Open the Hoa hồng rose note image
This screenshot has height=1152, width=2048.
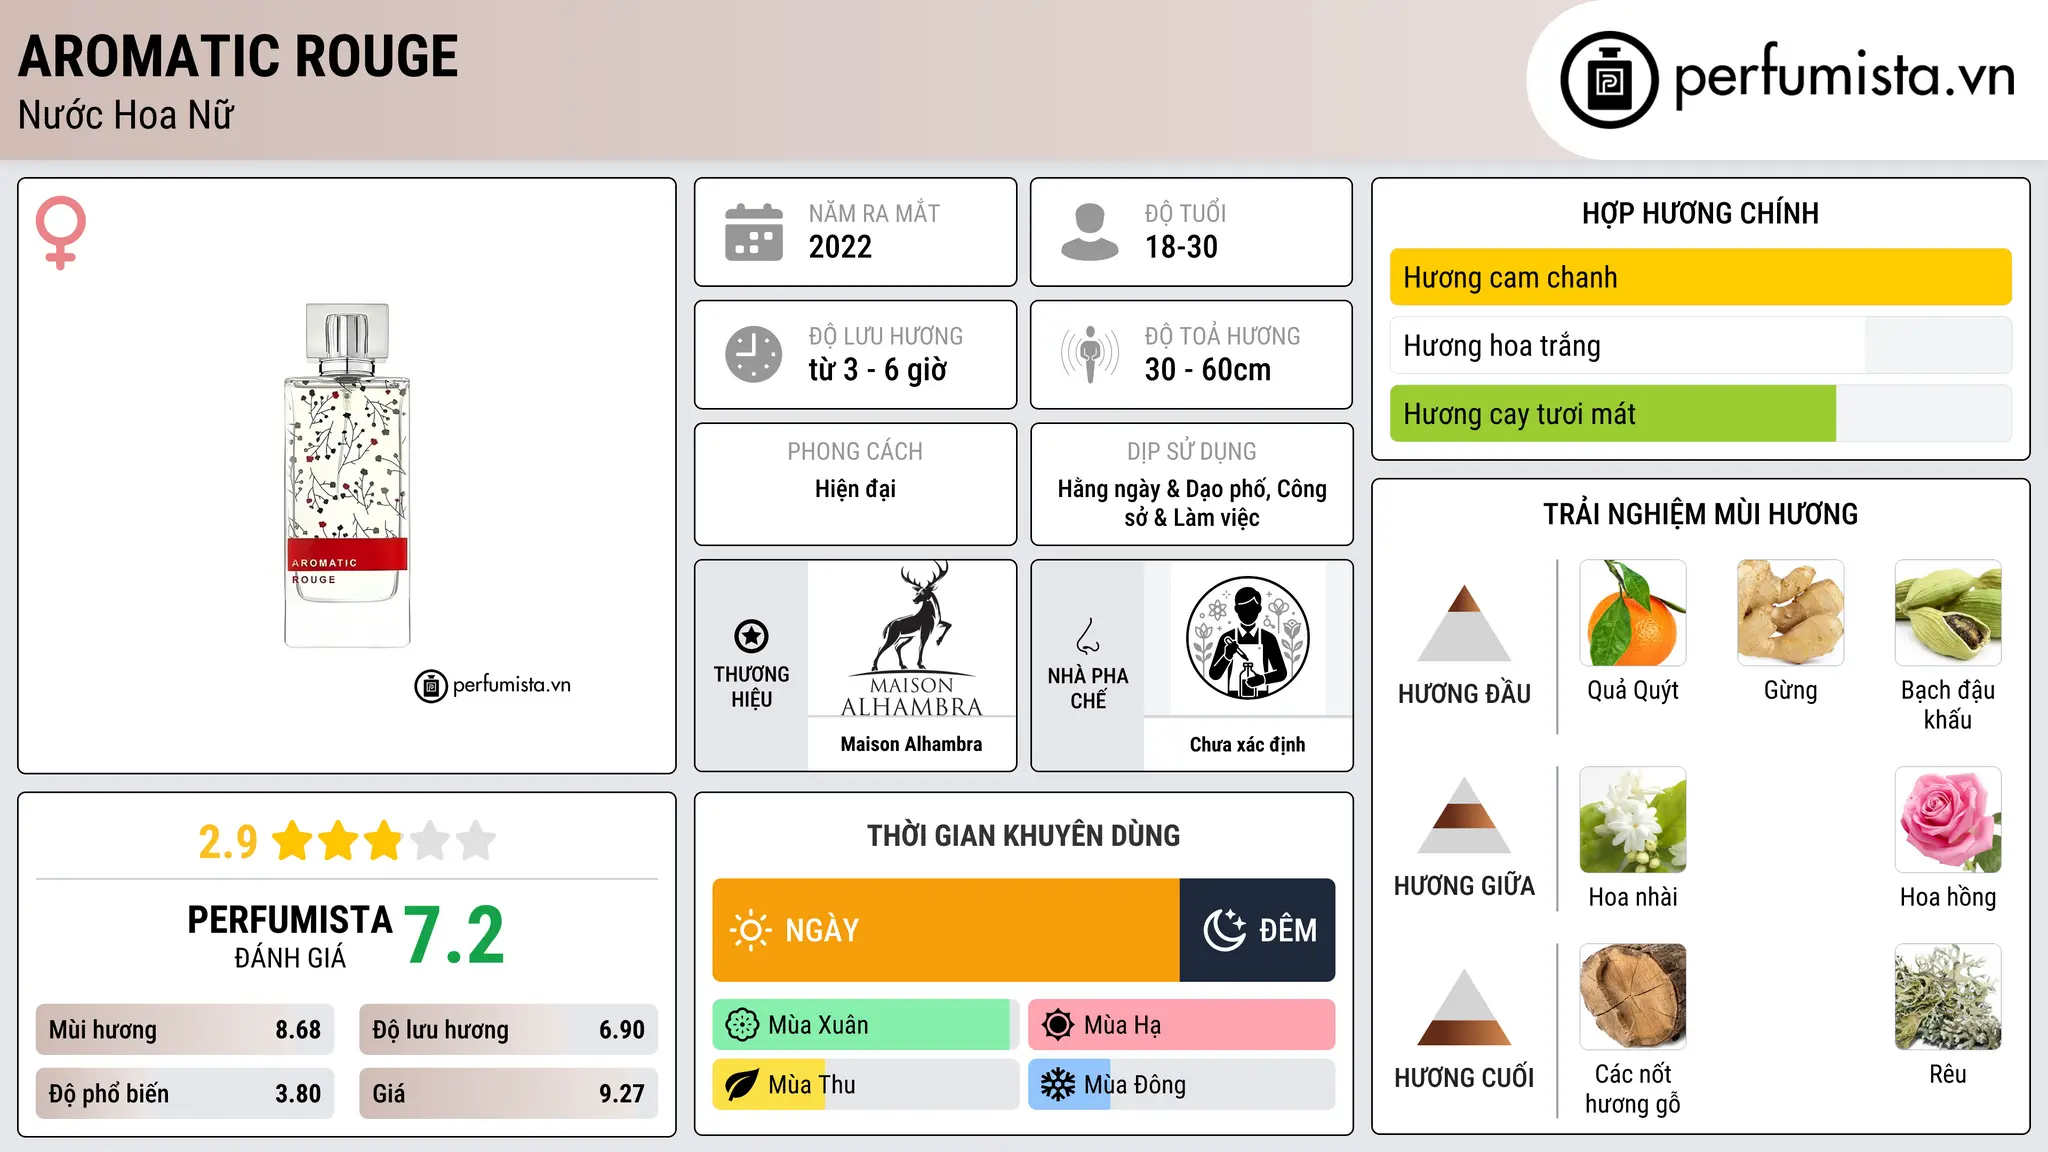(1948, 820)
